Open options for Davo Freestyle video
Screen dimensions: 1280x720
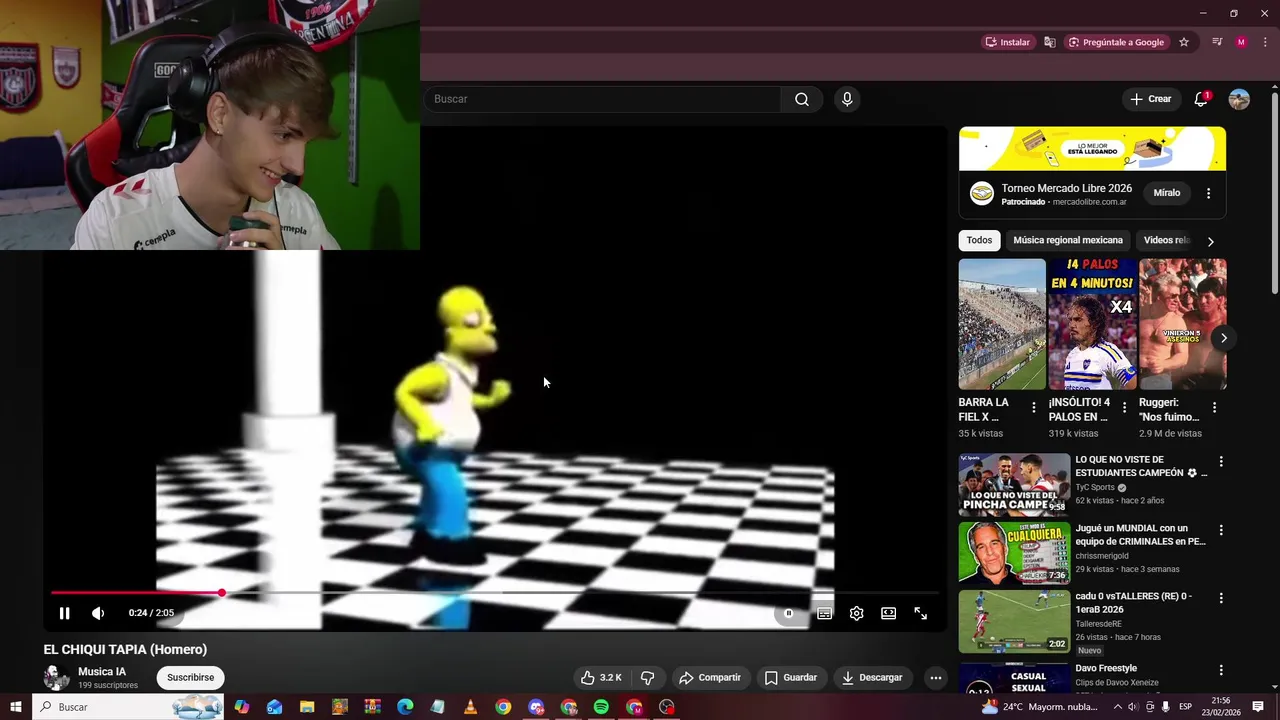1221,670
